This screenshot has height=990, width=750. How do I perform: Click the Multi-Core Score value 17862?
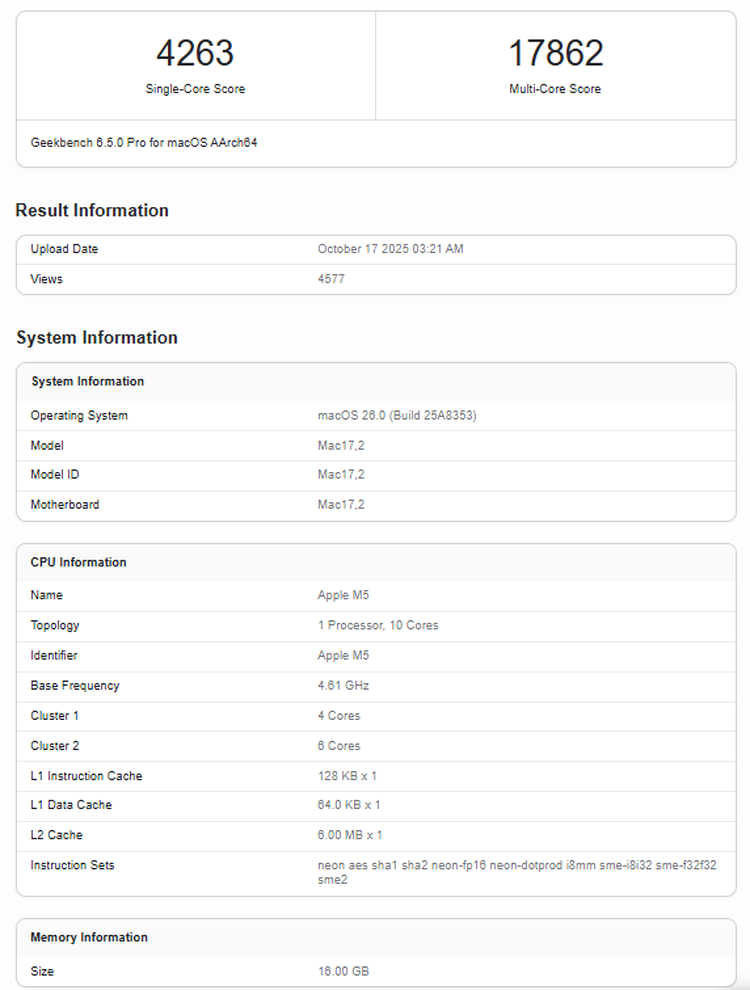(555, 53)
